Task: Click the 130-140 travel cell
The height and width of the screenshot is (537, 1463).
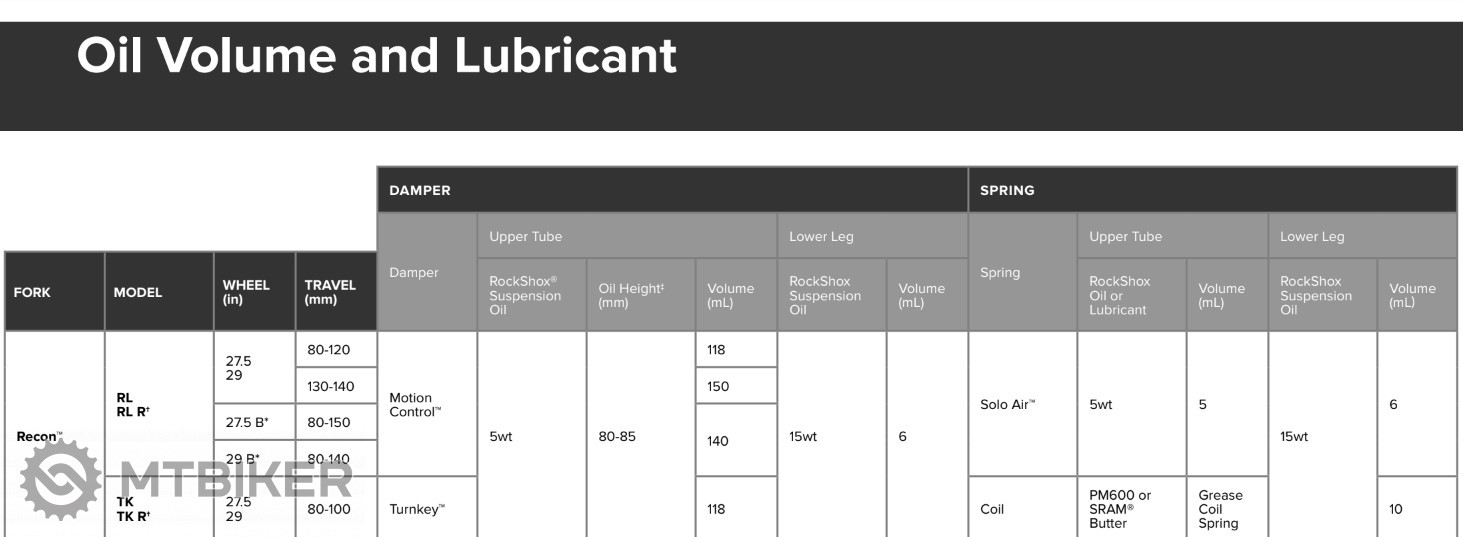Action: point(332,386)
